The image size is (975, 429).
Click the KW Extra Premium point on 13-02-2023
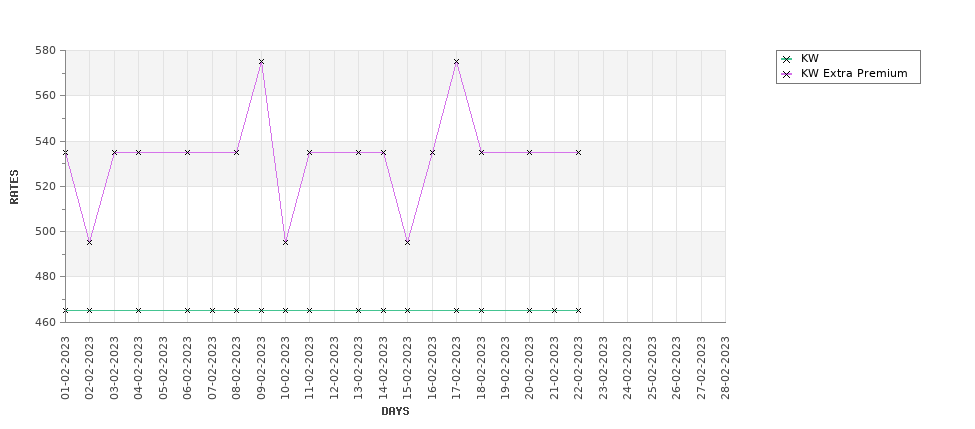click(358, 152)
